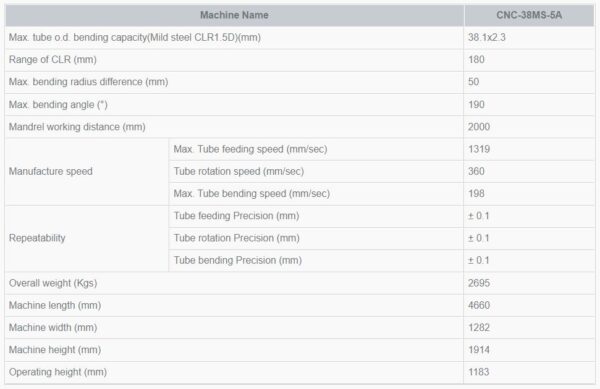The height and width of the screenshot is (389, 600).
Task: Click the Manufacture speed group cell
Action: pos(86,171)
